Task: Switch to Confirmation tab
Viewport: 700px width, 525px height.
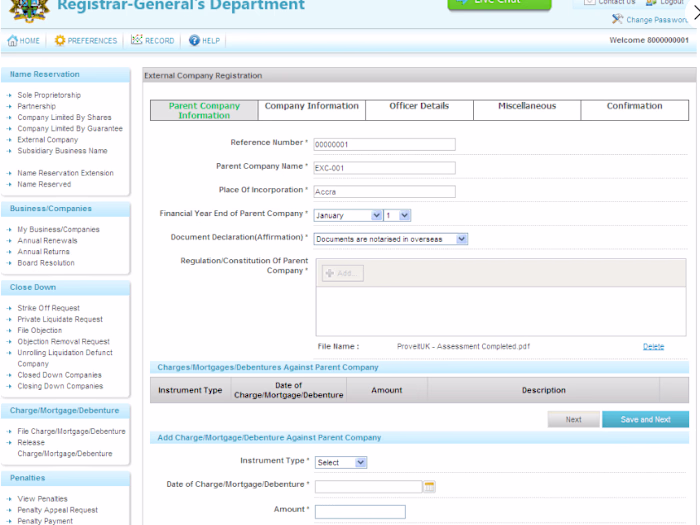Action: coord(634,110)
